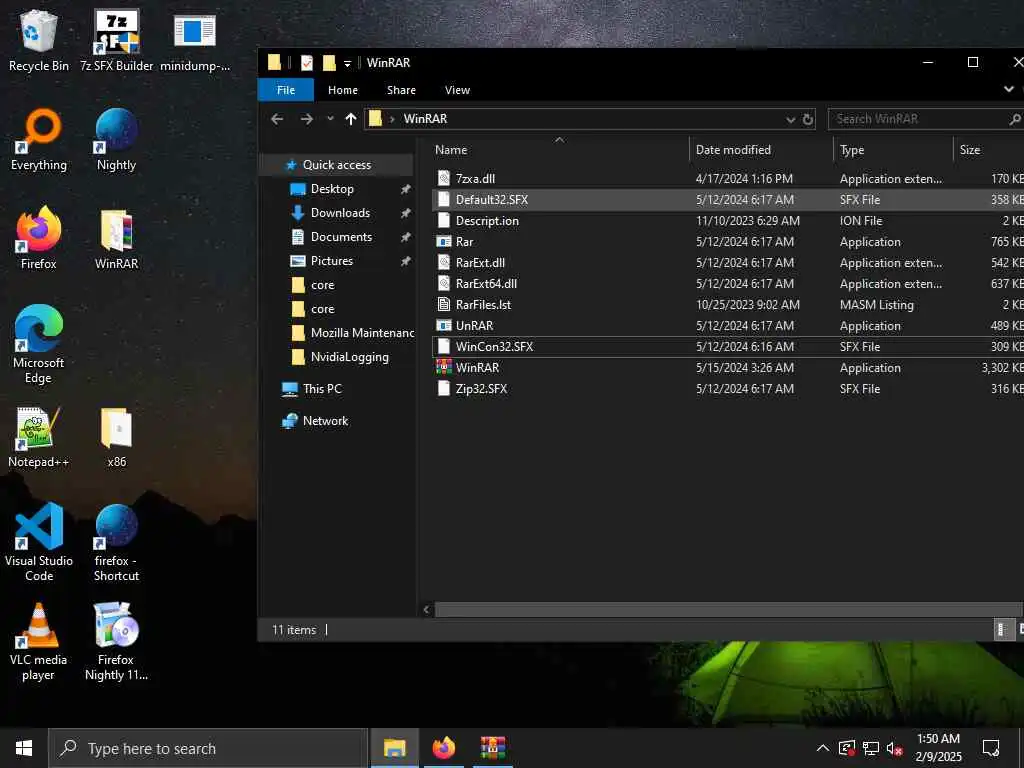Launch Microsoft Edge from the desktop
Image resolution: width=1024 pixels, height=768 pixels.
(39, 345)
